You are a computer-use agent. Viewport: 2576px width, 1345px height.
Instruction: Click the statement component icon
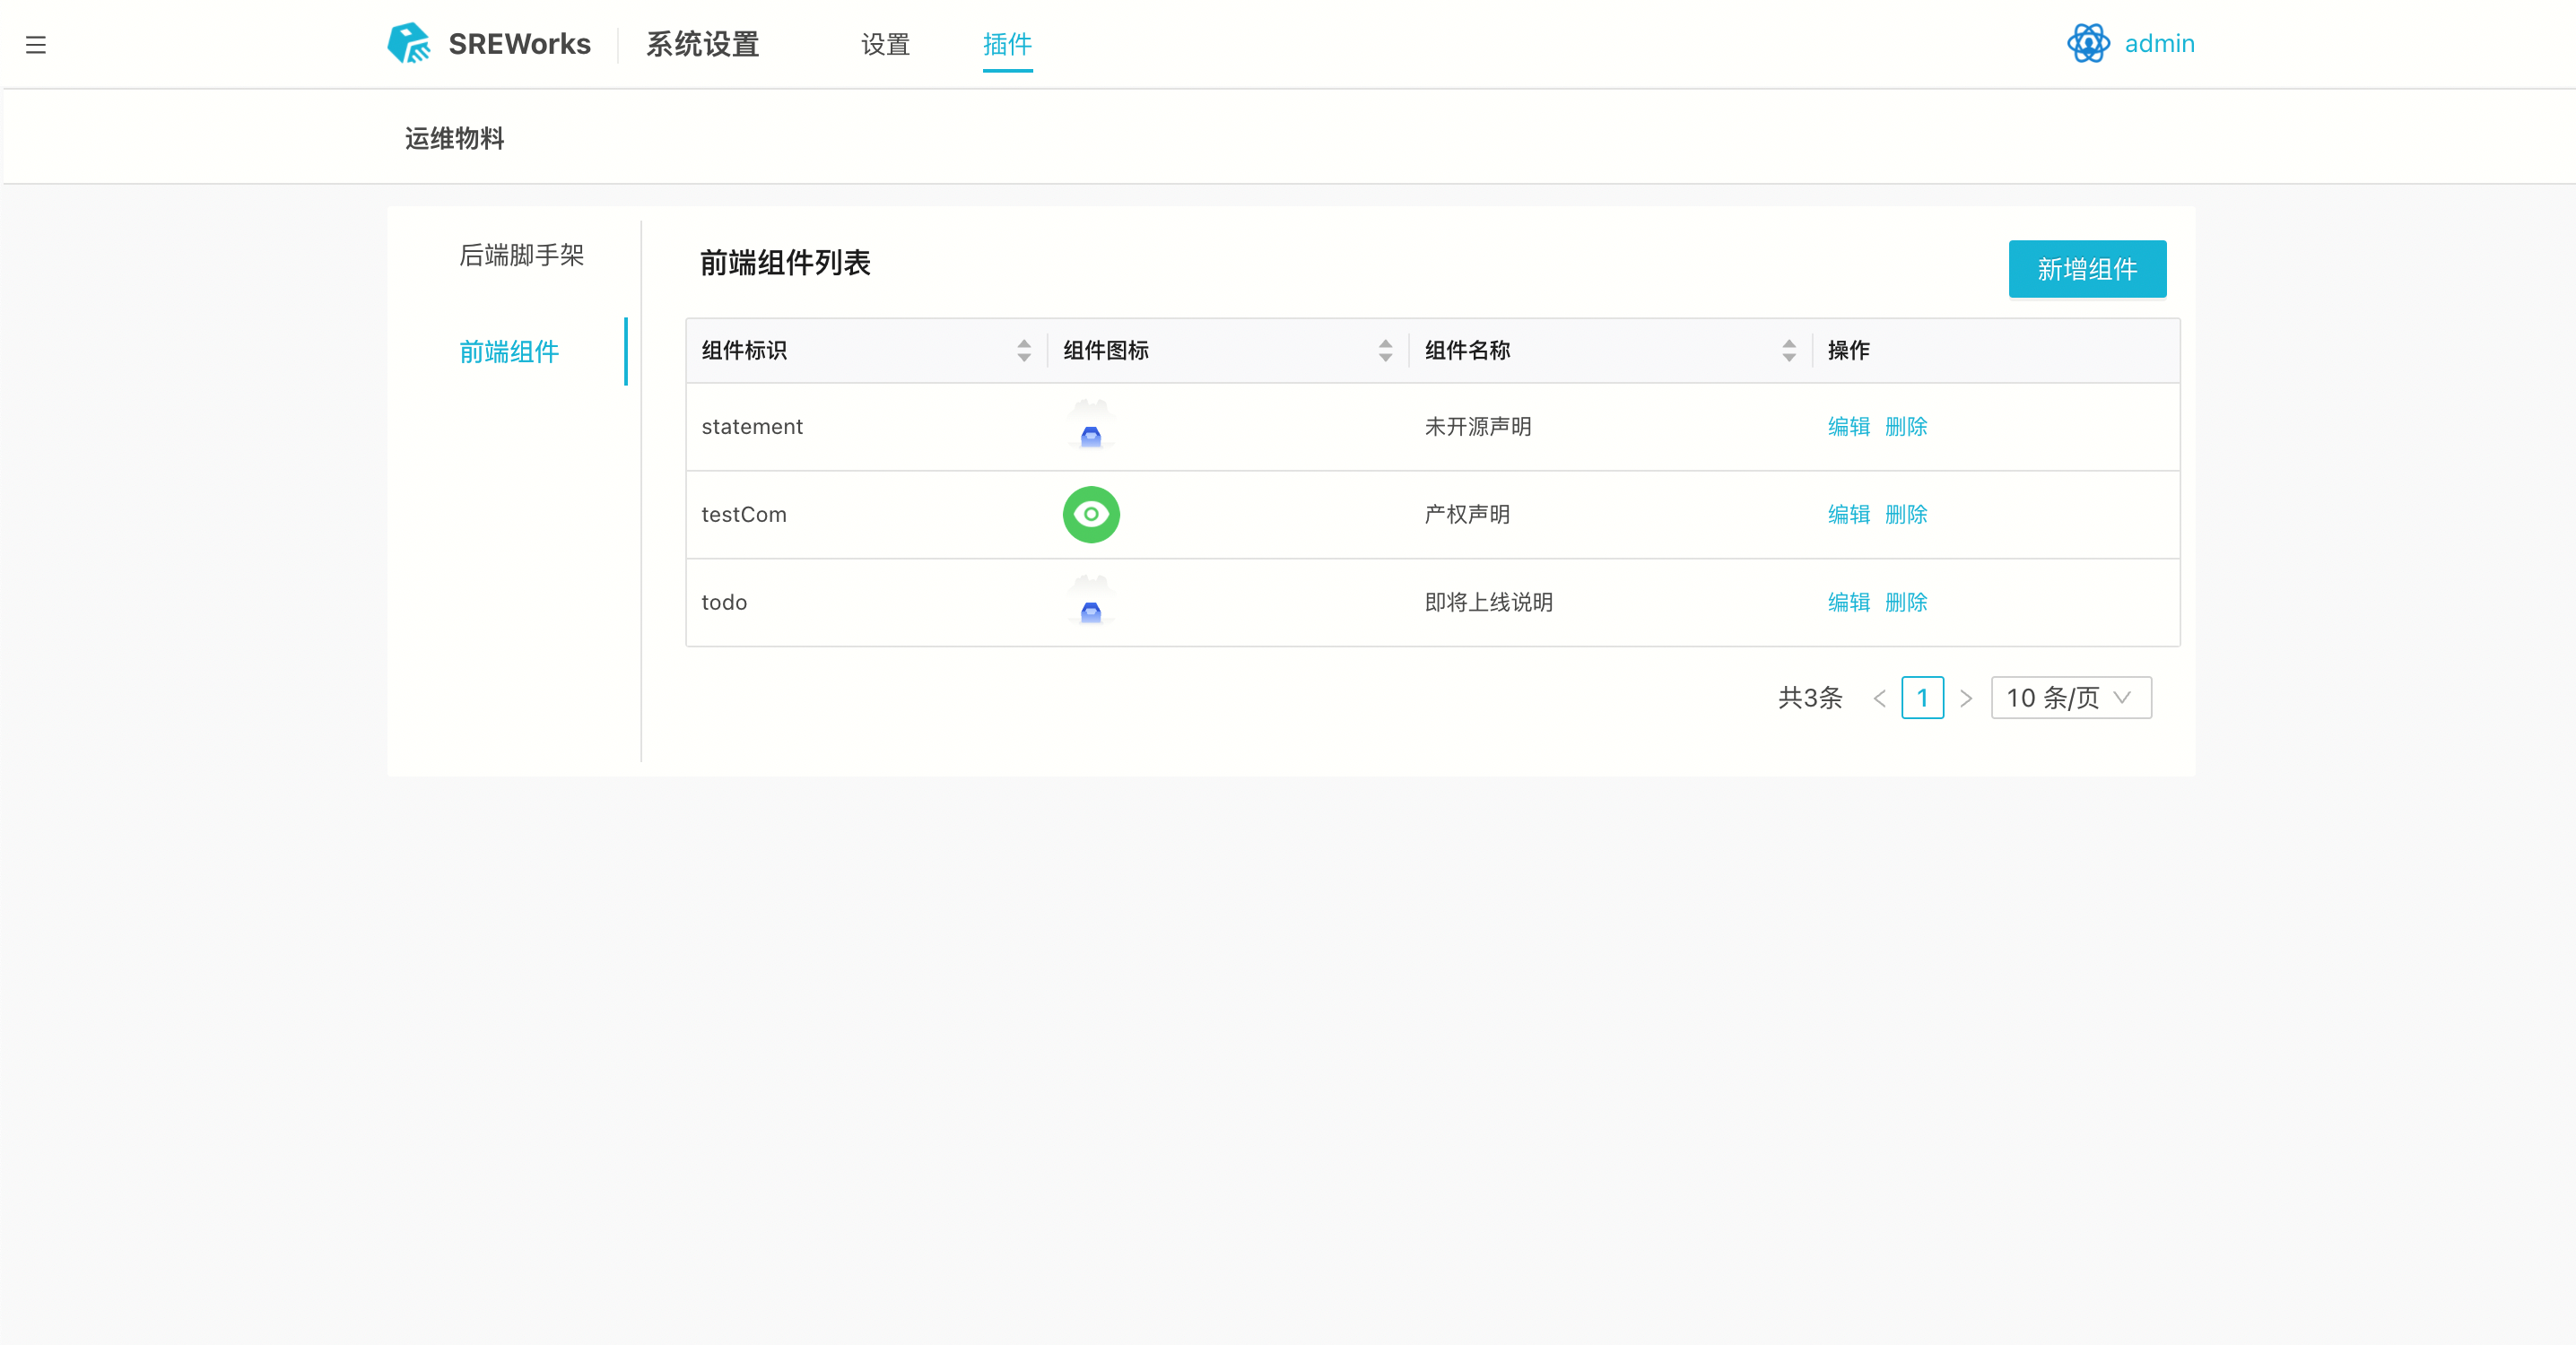click(x=1090, y=426)
